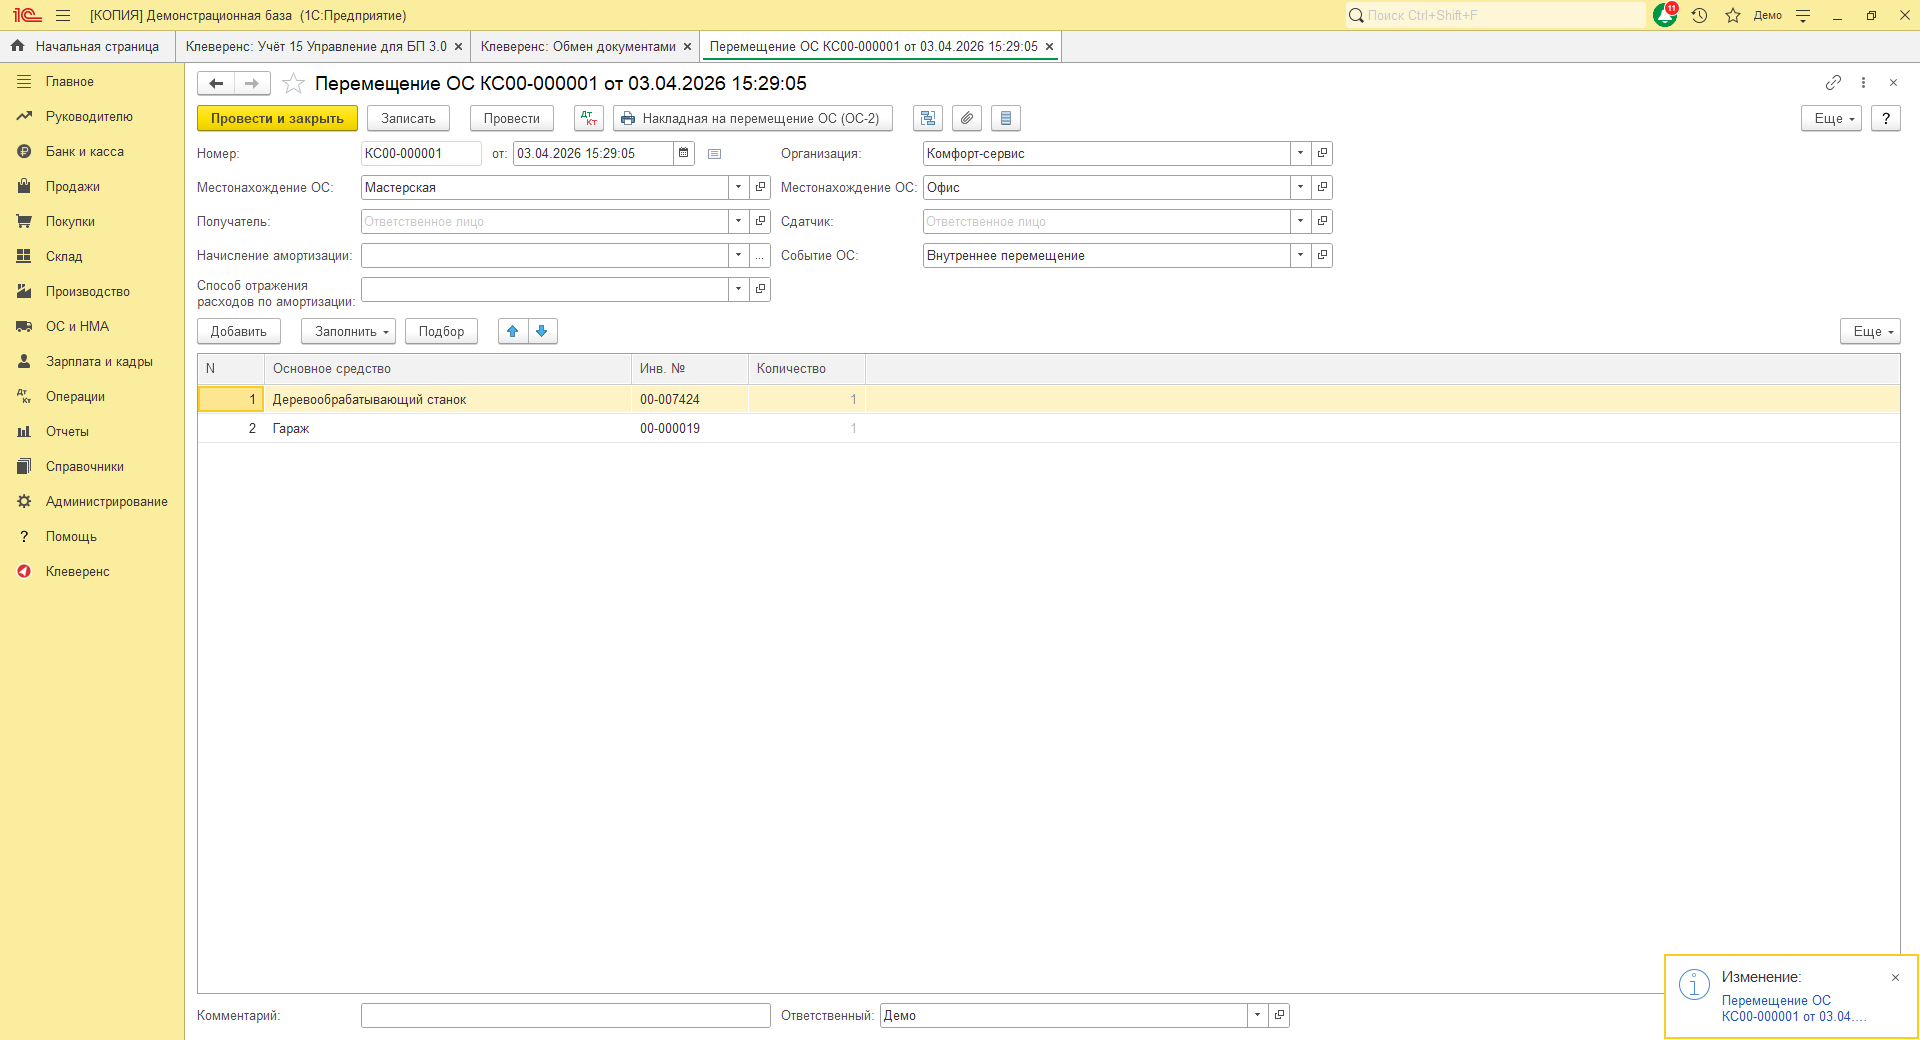
Task: Switch to the Начальная страница tab
Action: tap(87, 46)
